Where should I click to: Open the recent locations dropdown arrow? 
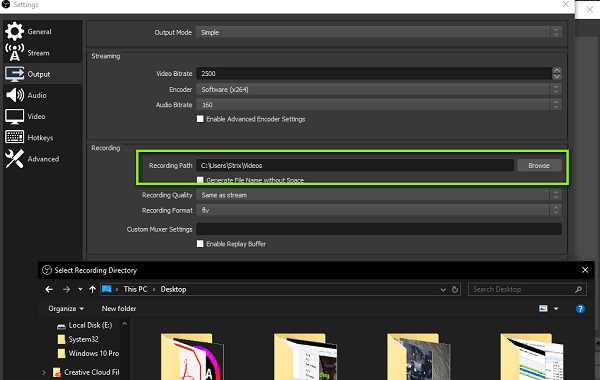(80, 289)
